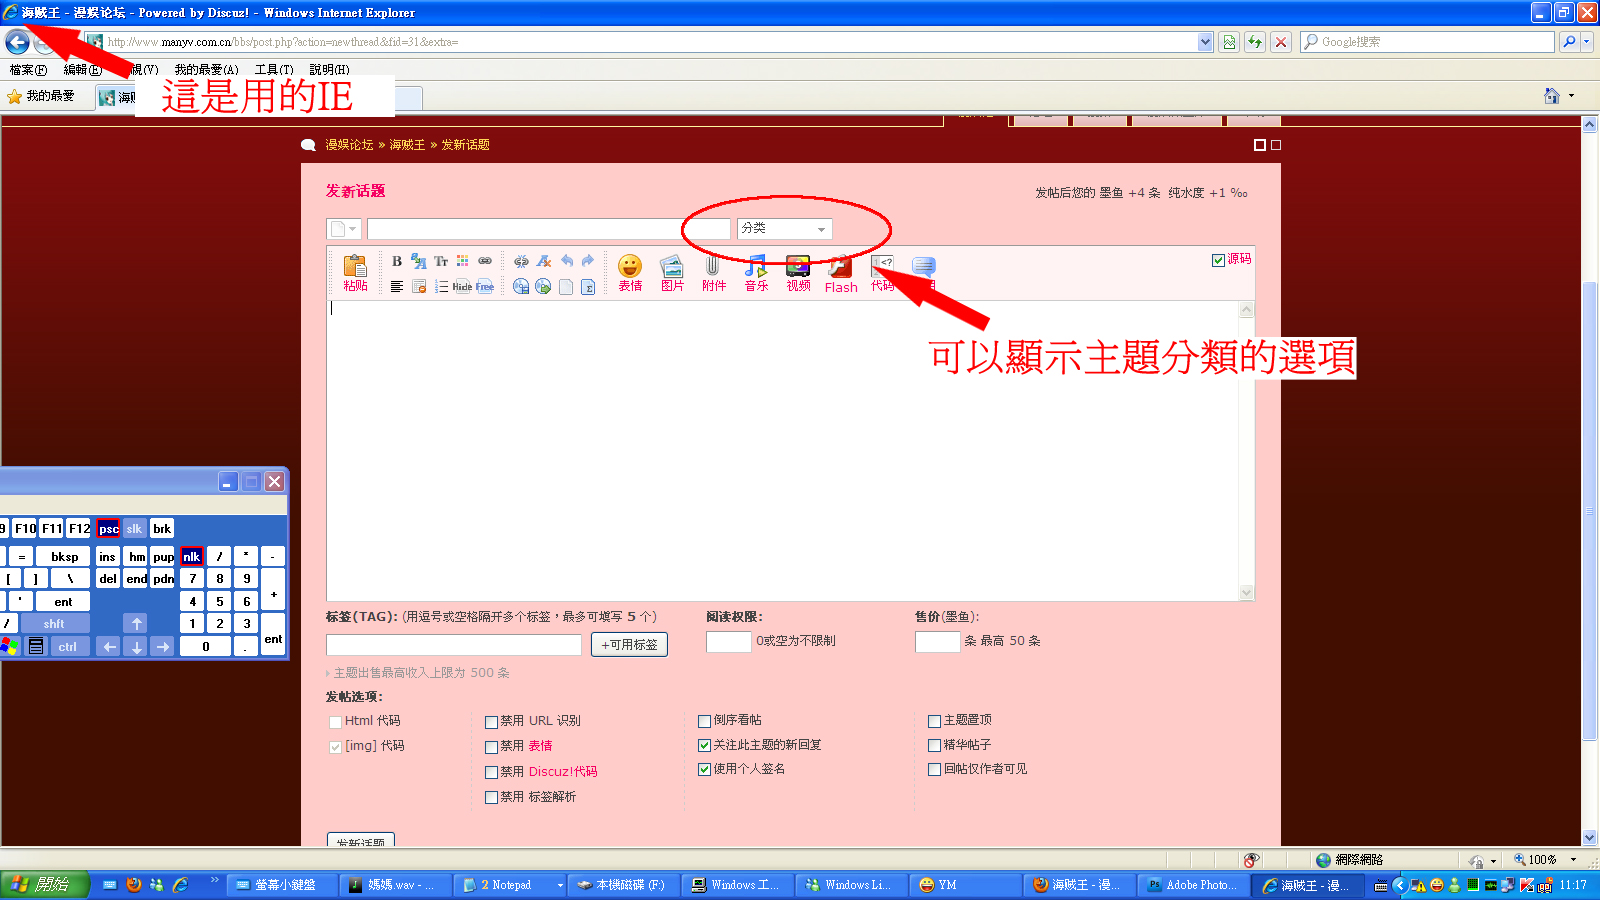Click the 售价 price input box

point(938,642)
